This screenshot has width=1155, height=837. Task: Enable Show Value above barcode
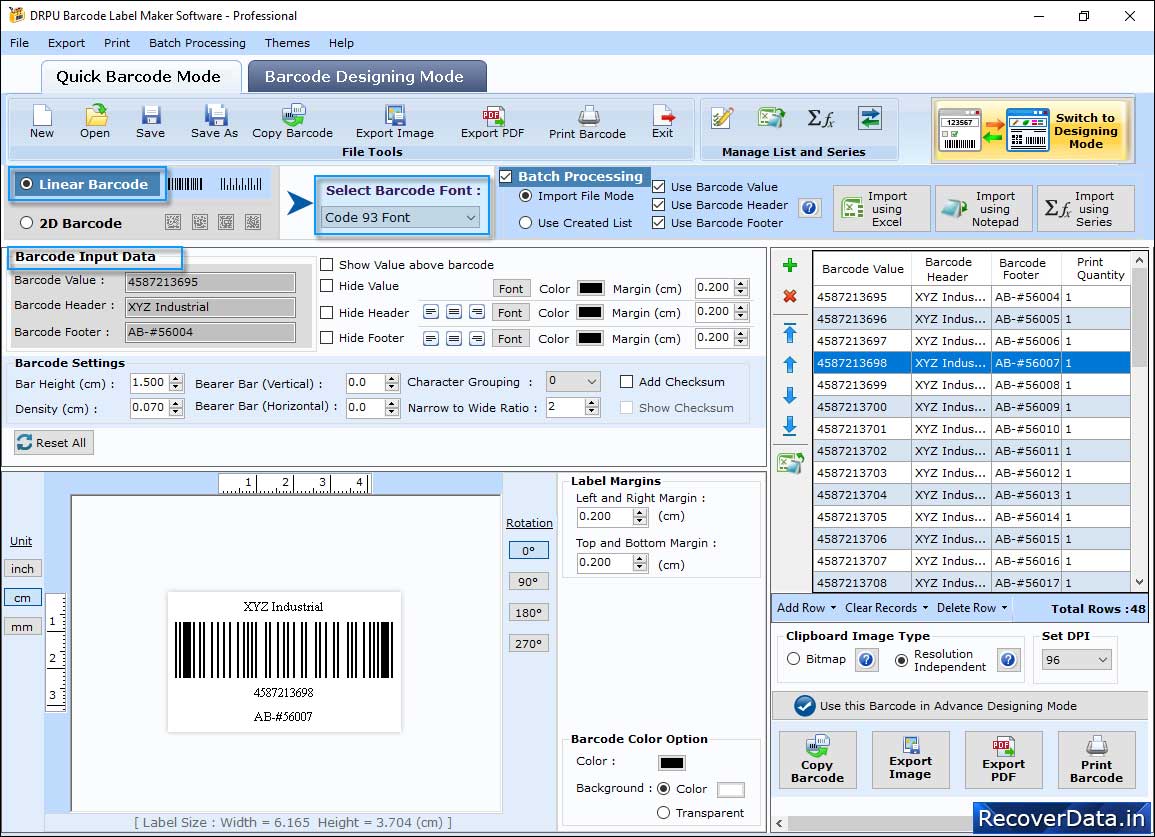click(326, 265)
